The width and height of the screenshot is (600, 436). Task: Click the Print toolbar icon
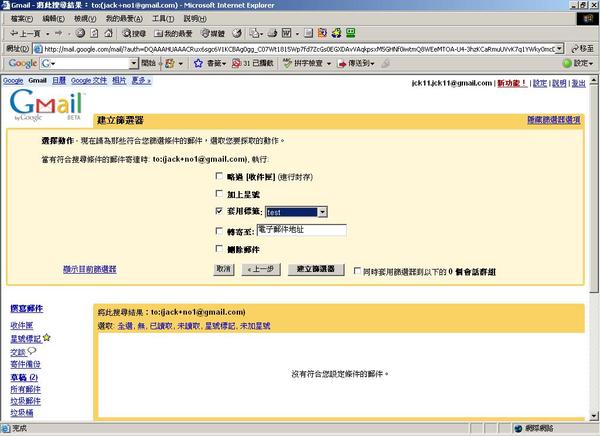coord(272,33)
